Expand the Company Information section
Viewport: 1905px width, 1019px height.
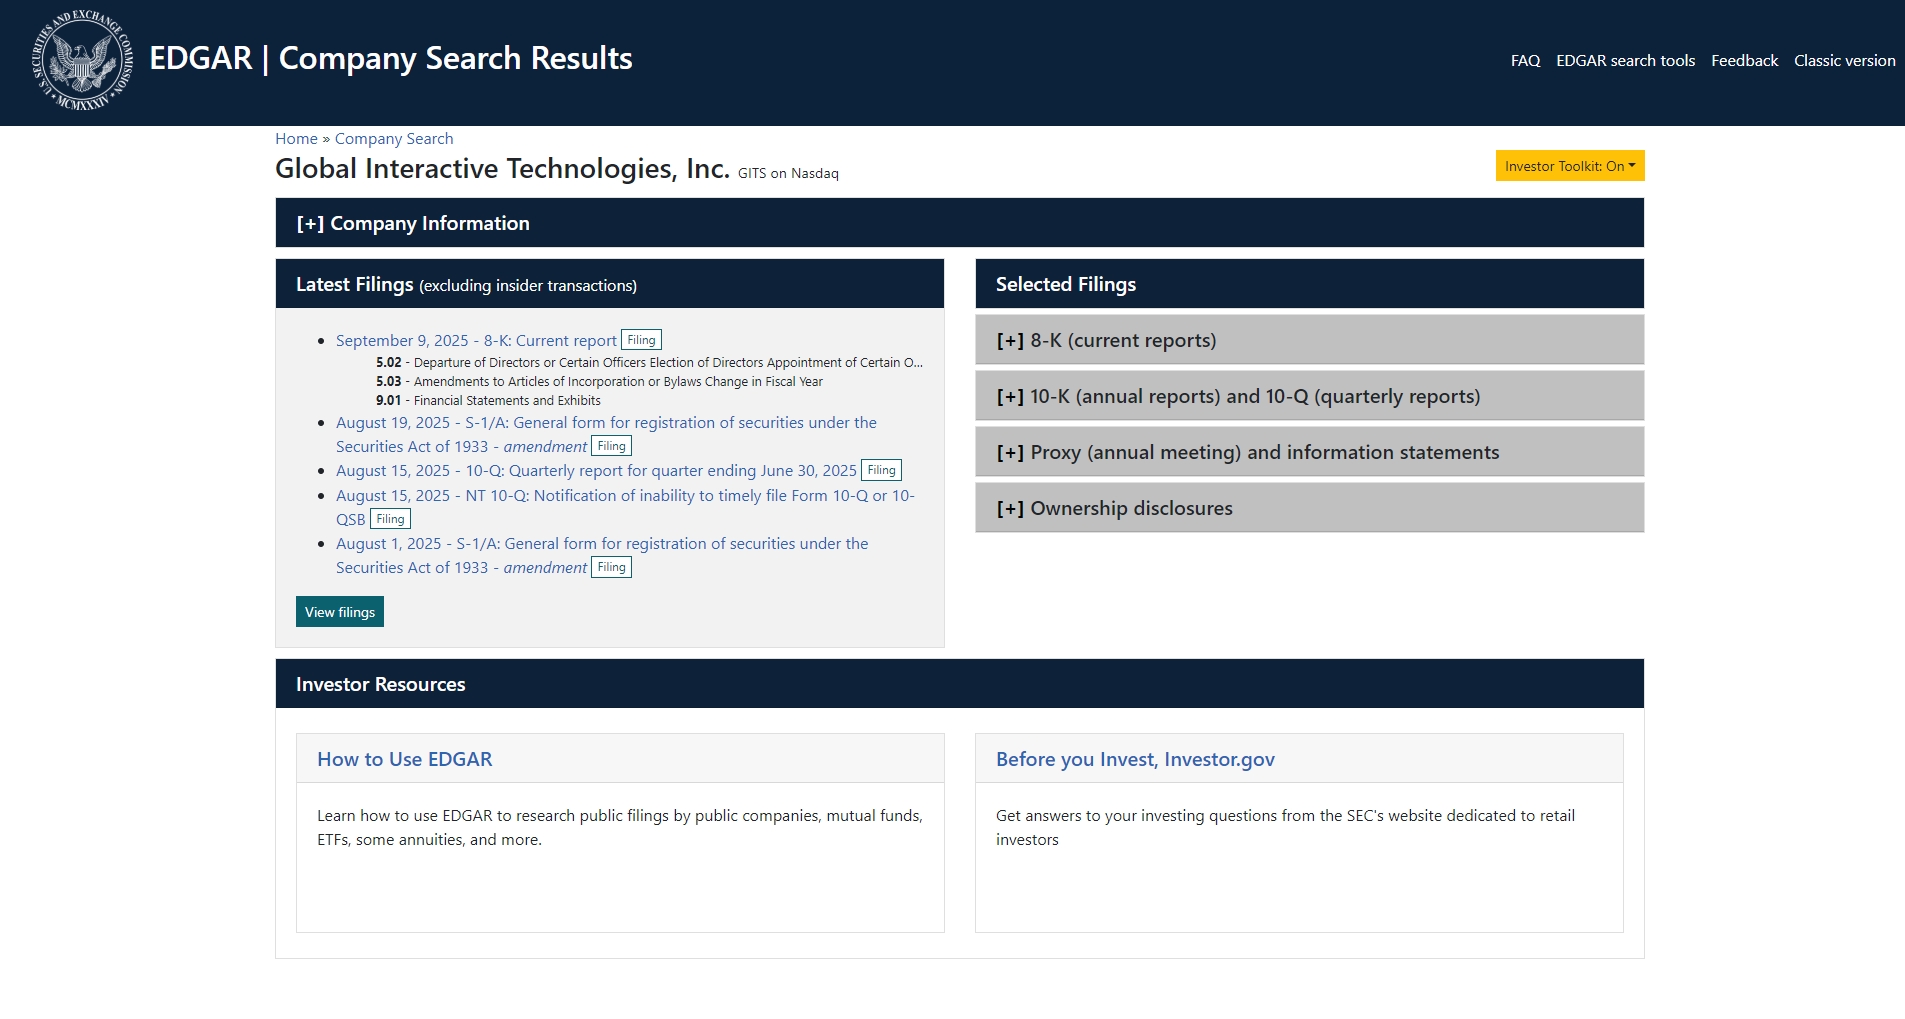tap(413, 223)
